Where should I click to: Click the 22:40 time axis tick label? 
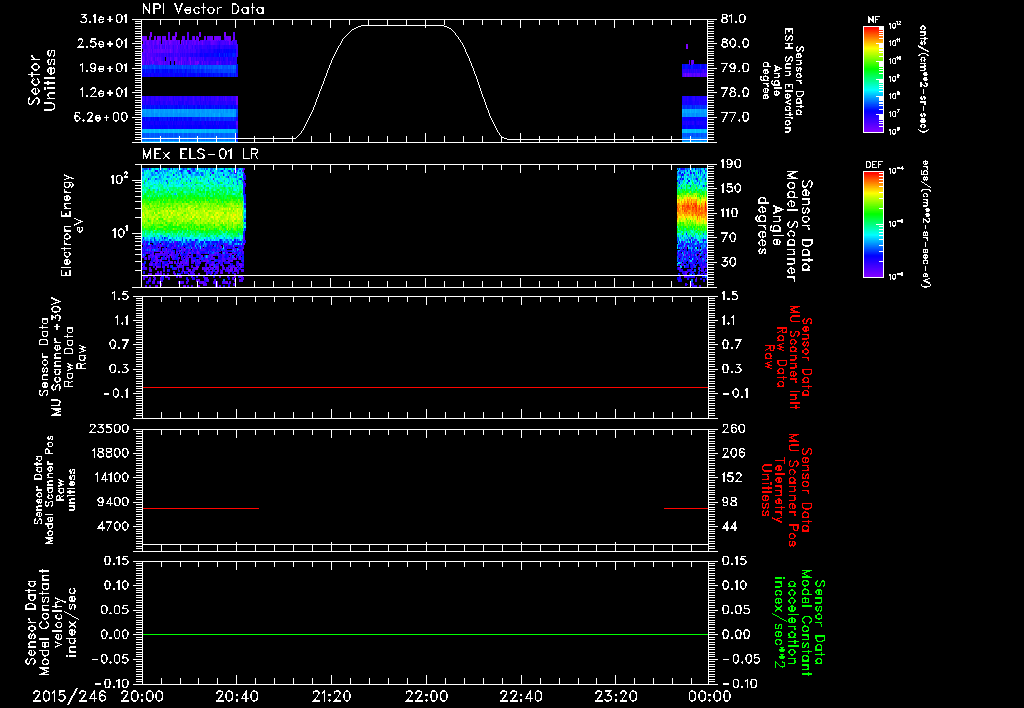click(520, 696)
